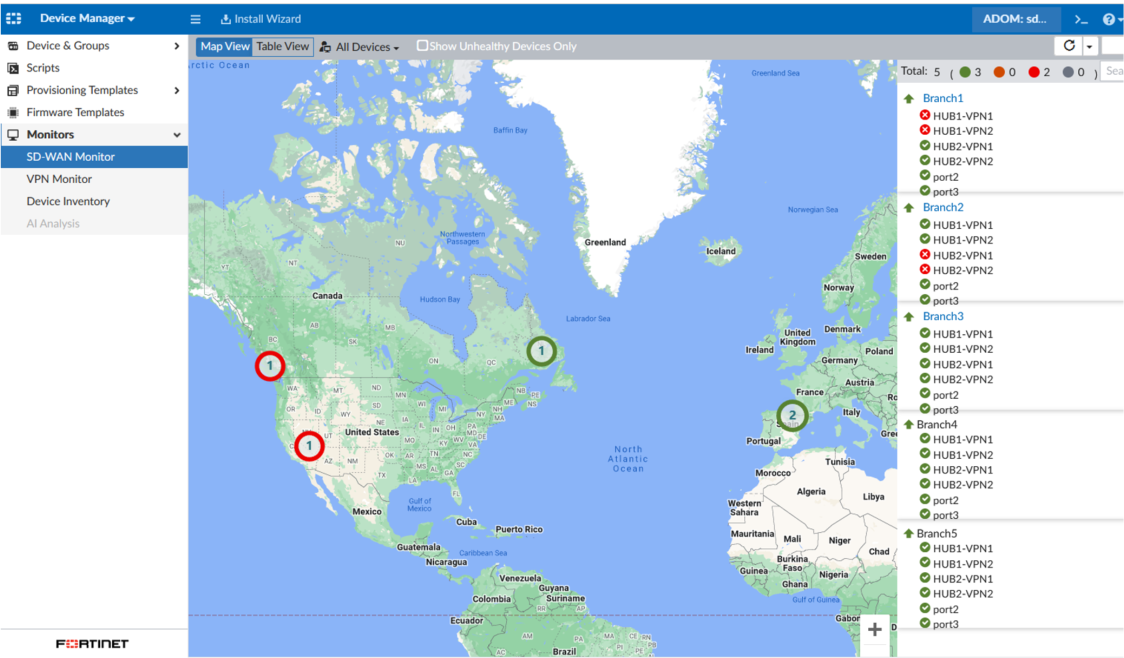This screenshot has height=658, width=1124.
Task: Select Branch4 HUB1-VPN1 entry
Action: click(x=963, y=439)
